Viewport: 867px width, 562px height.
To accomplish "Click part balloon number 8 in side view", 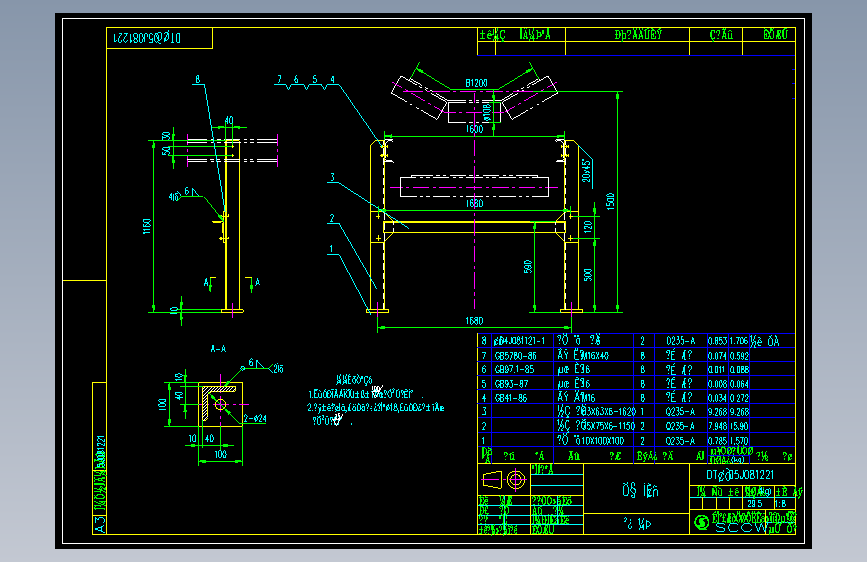I will (x=197, y=80).
